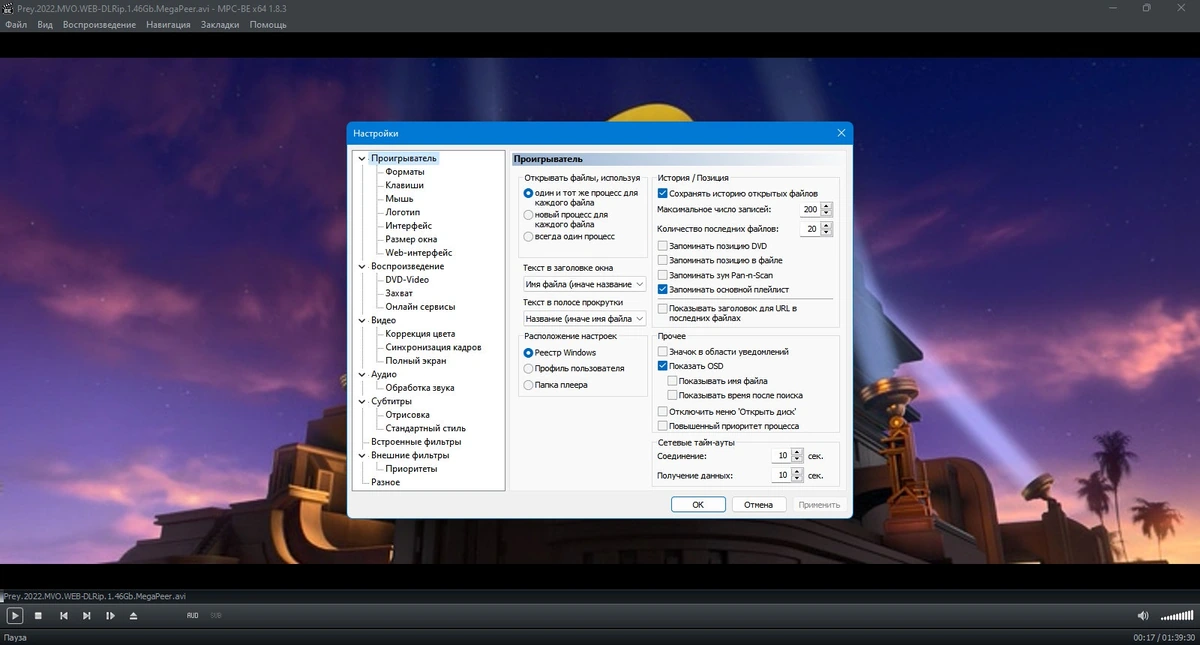Skip to the previous file icon
Viewport: 1200px width, 645px height.
(64, 615)
